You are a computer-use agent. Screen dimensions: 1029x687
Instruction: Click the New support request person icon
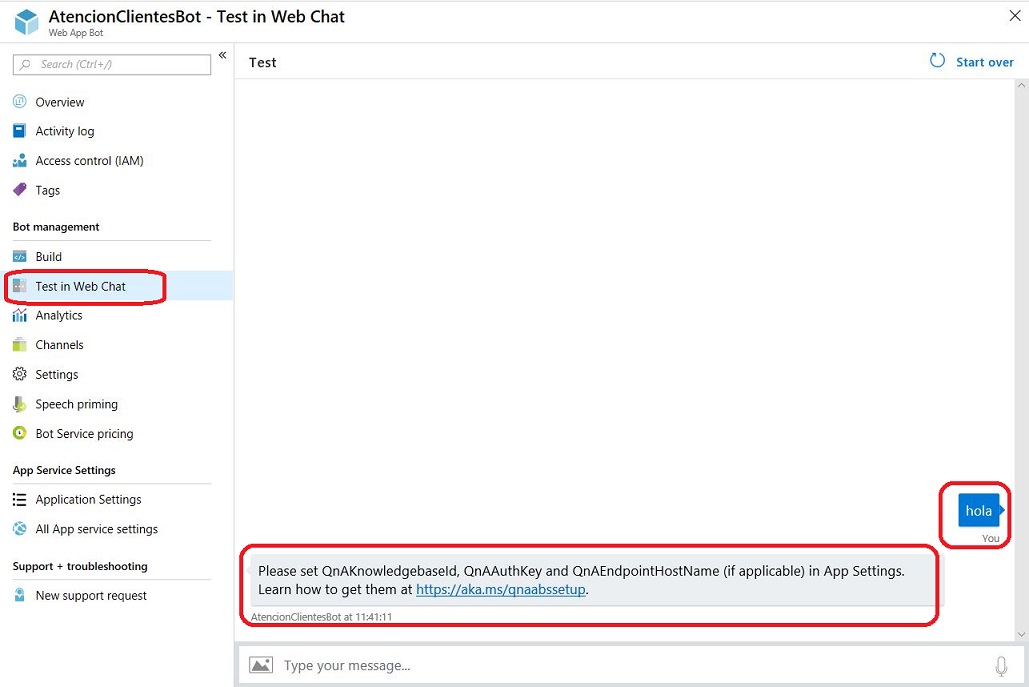[x=20, y=595]
